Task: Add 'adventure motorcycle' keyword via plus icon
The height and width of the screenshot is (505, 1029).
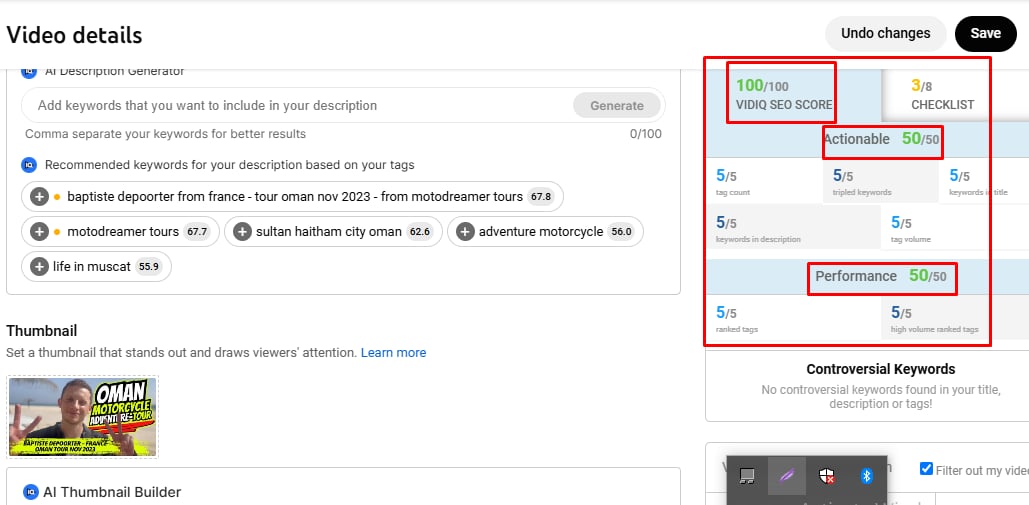Action: pos(465,232)
